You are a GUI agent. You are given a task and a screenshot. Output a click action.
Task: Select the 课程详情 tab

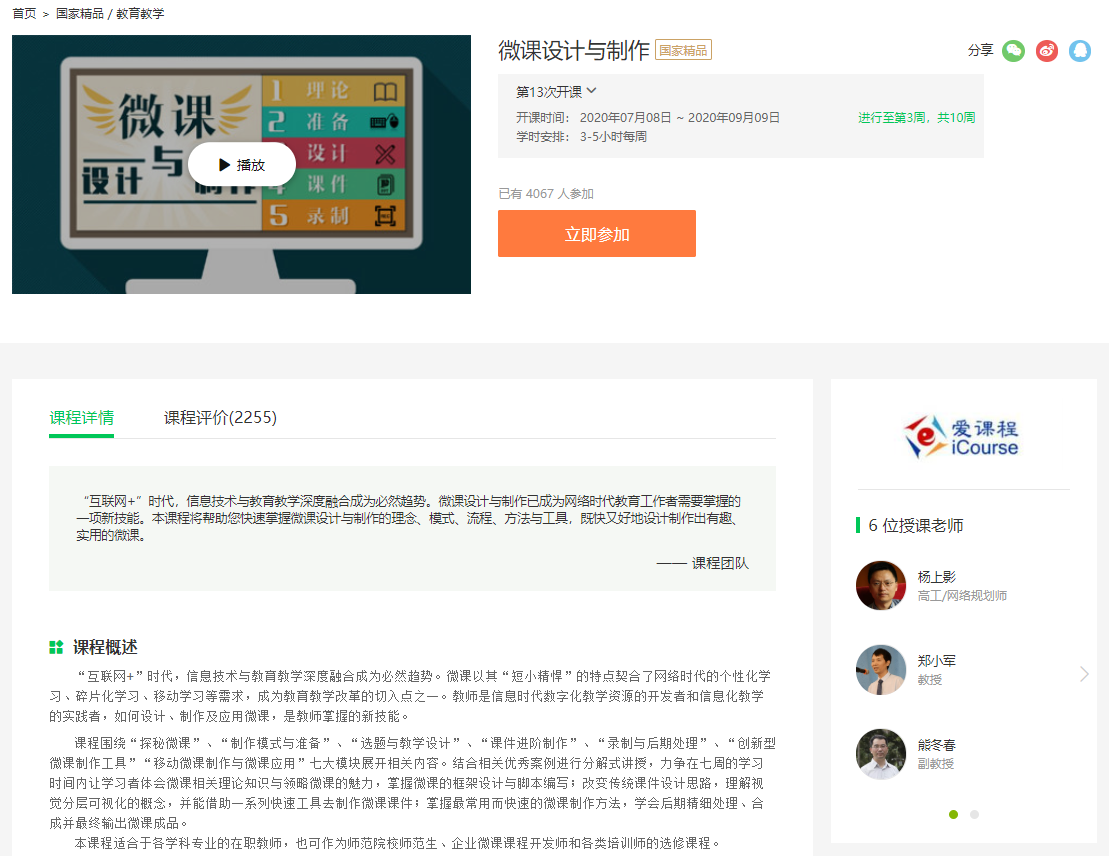81,417
